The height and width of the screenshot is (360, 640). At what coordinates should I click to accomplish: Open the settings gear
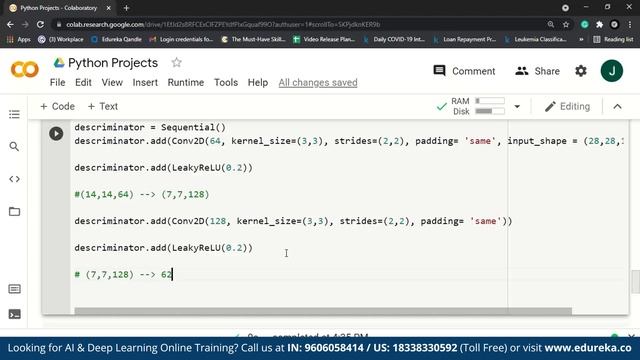point(581,71)
